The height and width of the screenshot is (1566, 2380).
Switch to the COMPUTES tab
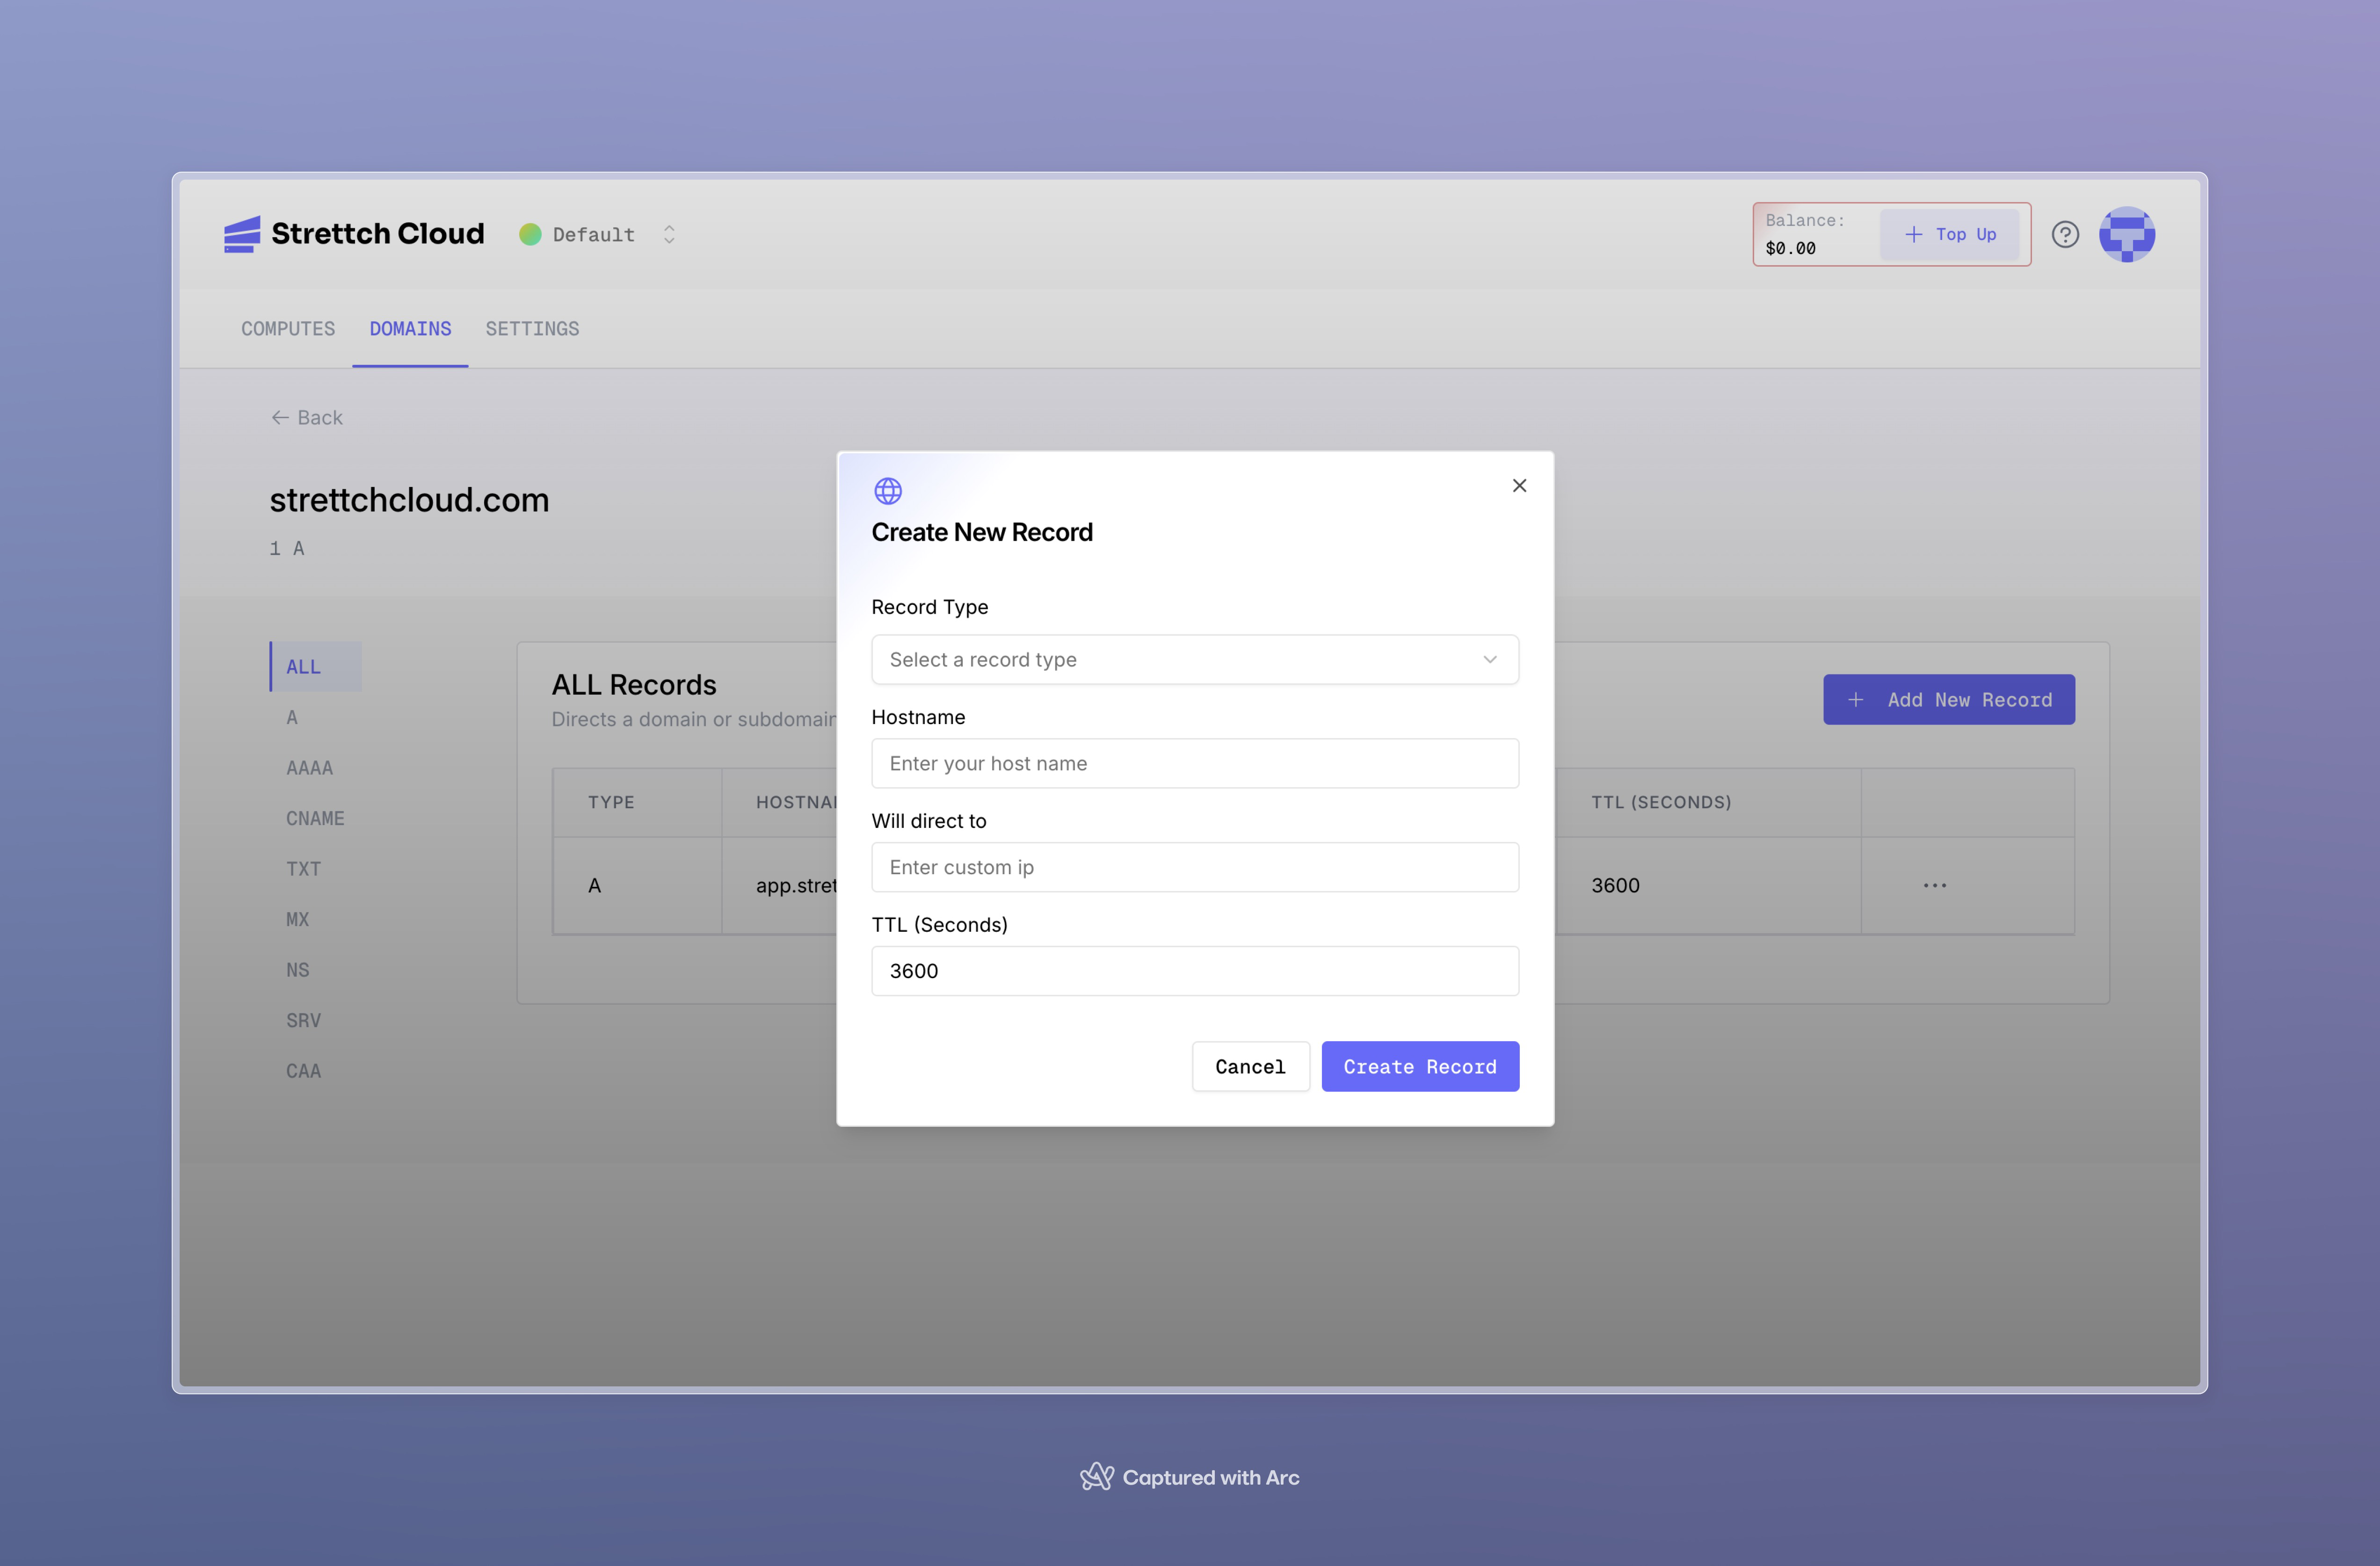click(x=288, y=328)
